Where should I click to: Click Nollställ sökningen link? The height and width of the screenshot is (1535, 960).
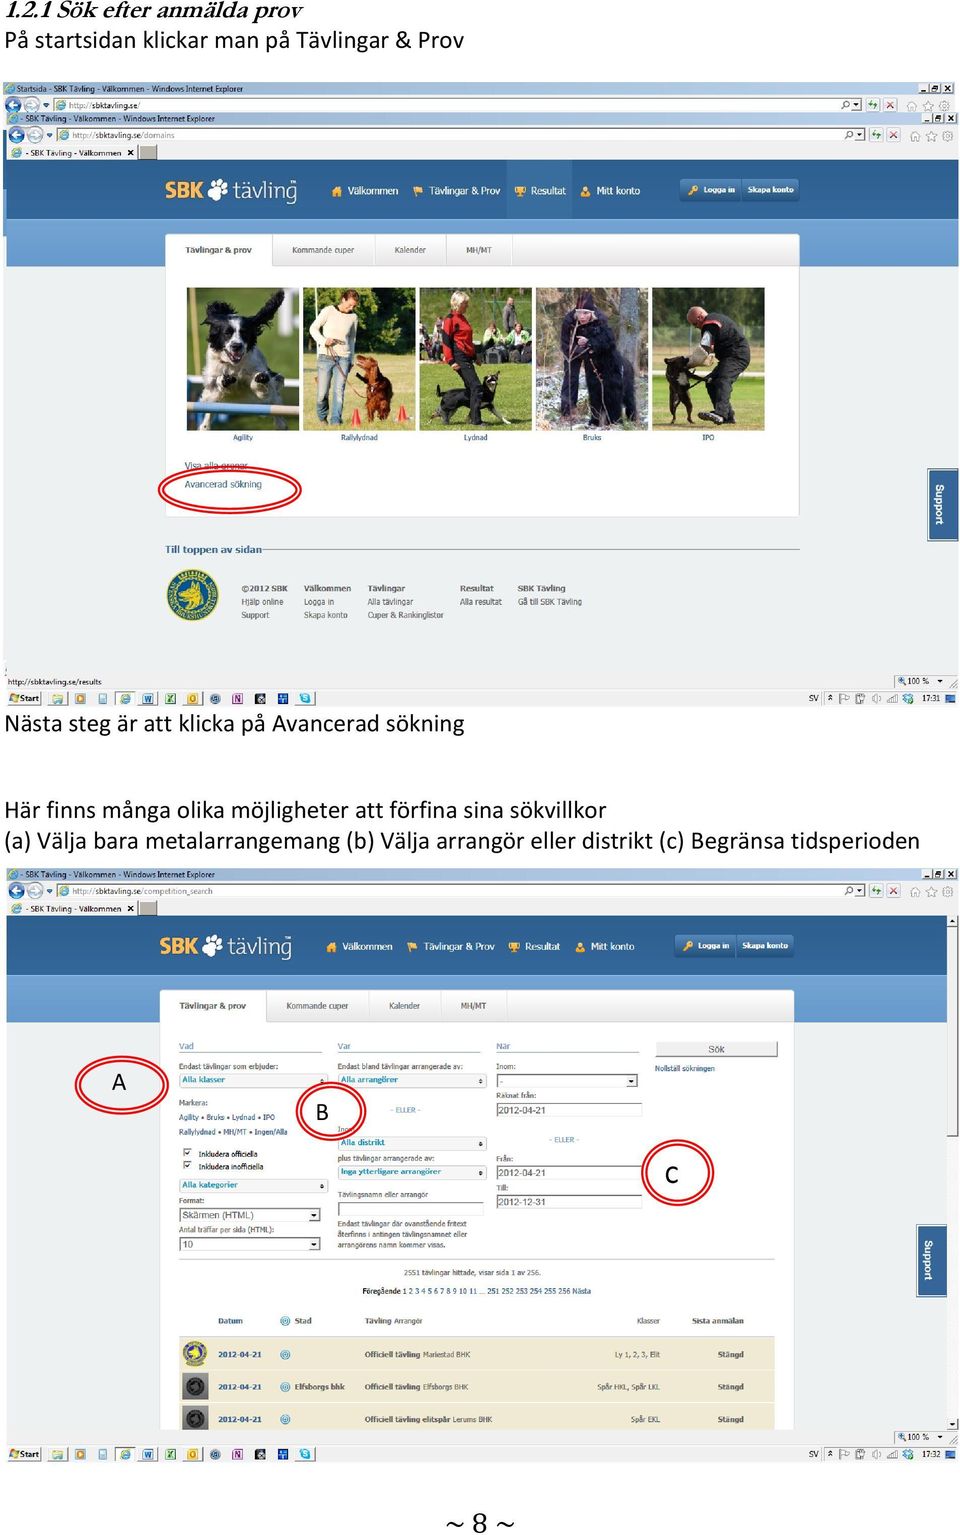point(685,1069)
